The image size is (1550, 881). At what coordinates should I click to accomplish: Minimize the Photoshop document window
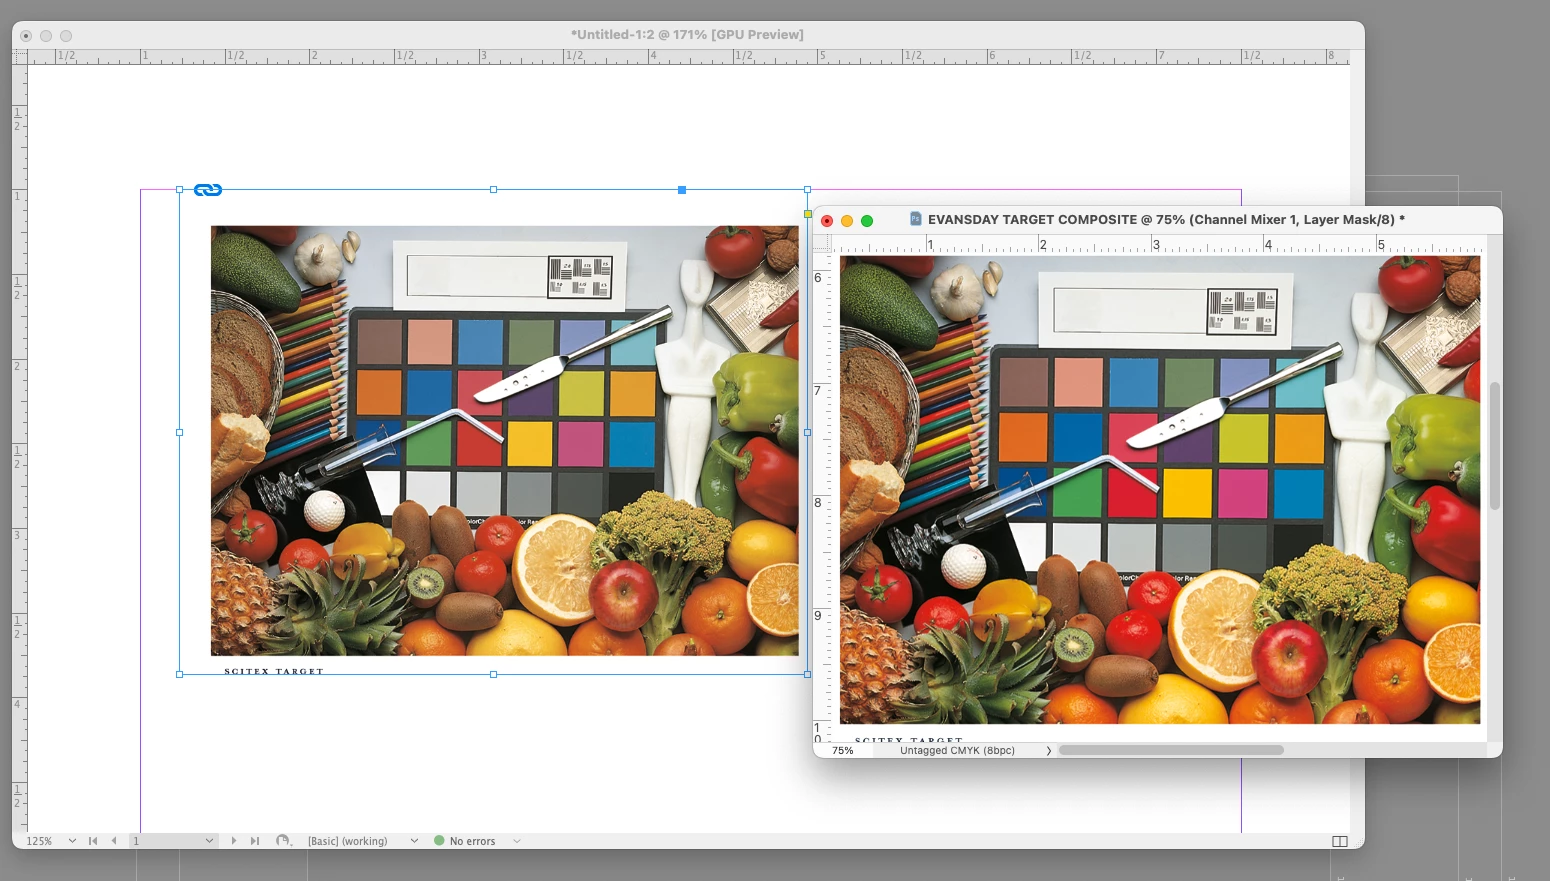coord(847,221)
